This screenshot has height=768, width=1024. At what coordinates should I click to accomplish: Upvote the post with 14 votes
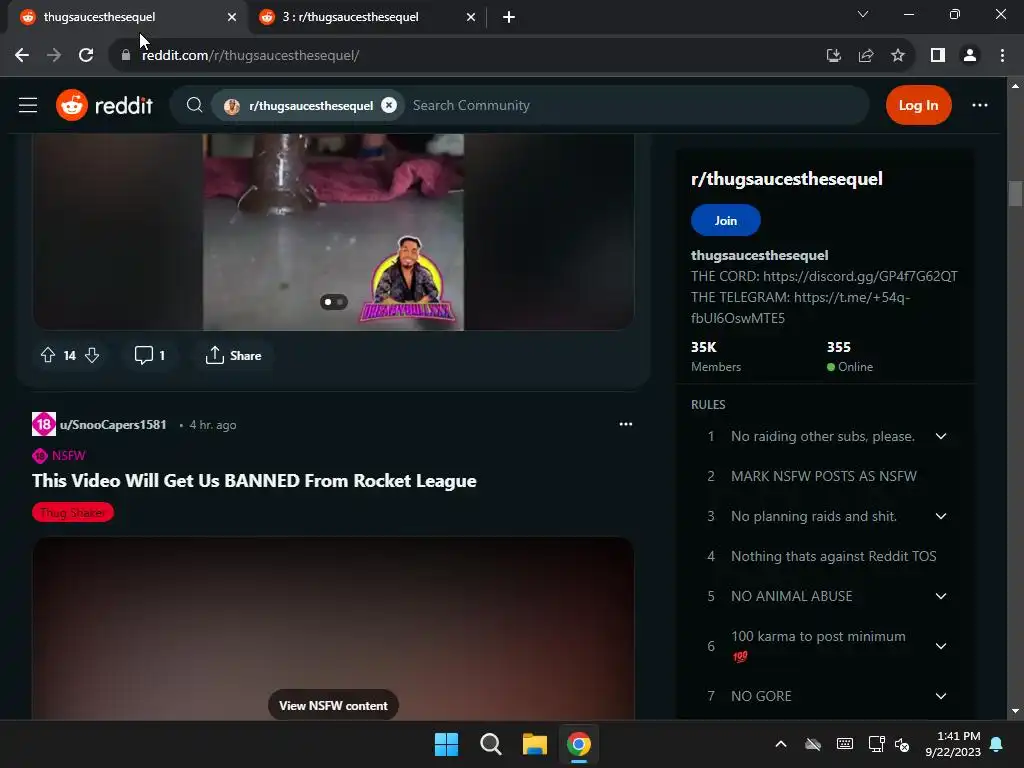(48, 355)
